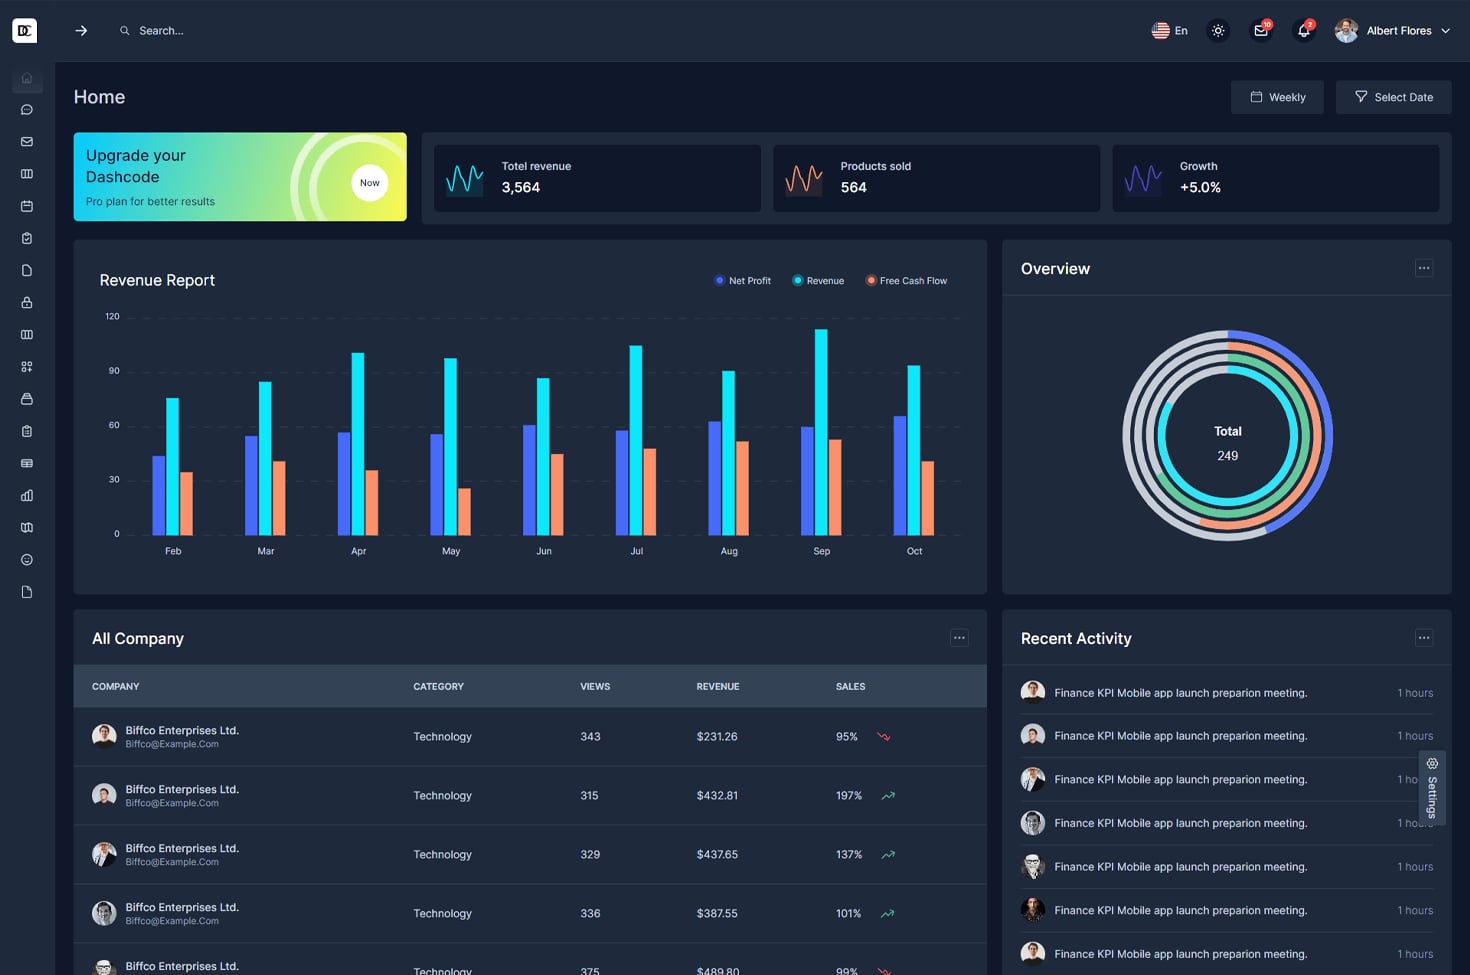Open the bar chart sidebar icon
1470x975 pixels.
(27, 495)
